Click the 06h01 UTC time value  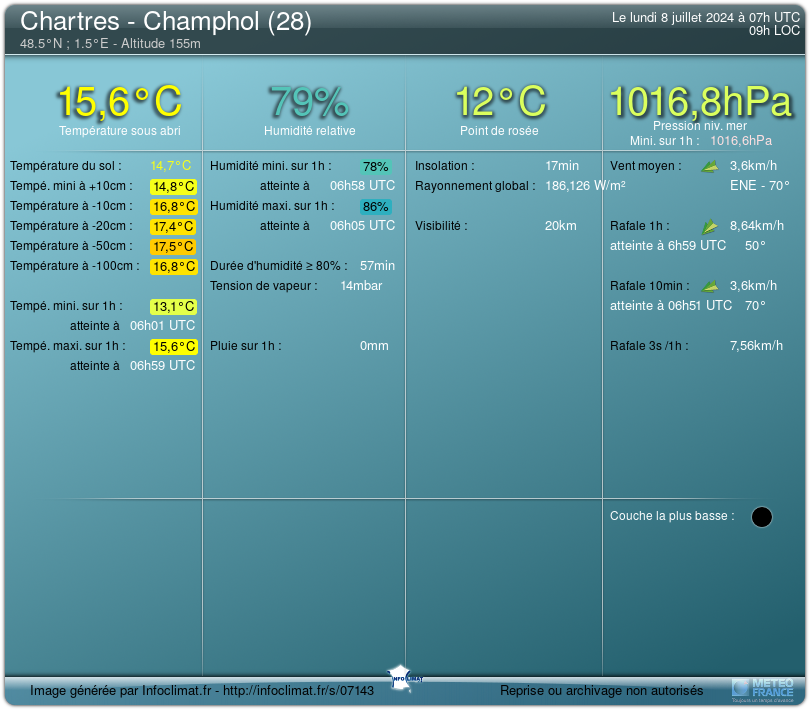(162, 326)
